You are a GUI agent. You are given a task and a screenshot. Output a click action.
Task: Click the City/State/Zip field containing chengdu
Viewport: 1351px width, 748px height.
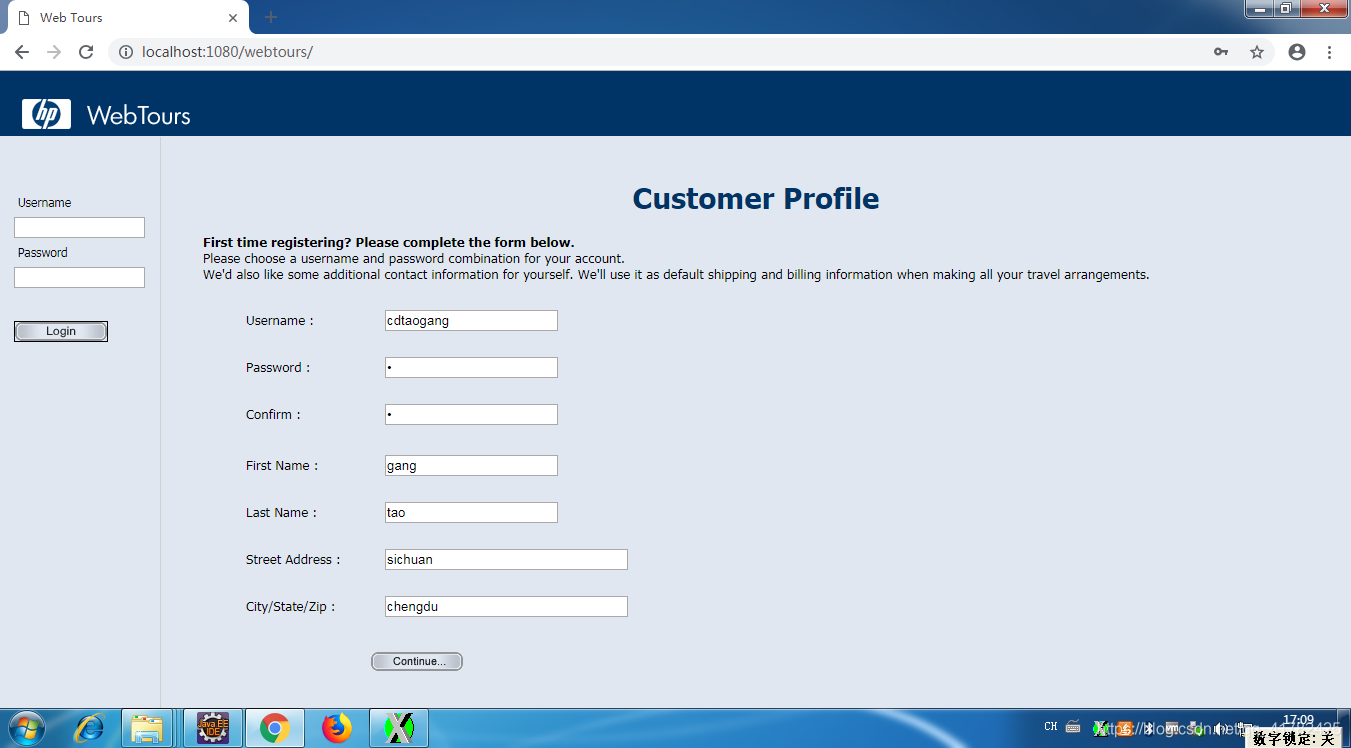coord(506,606)
